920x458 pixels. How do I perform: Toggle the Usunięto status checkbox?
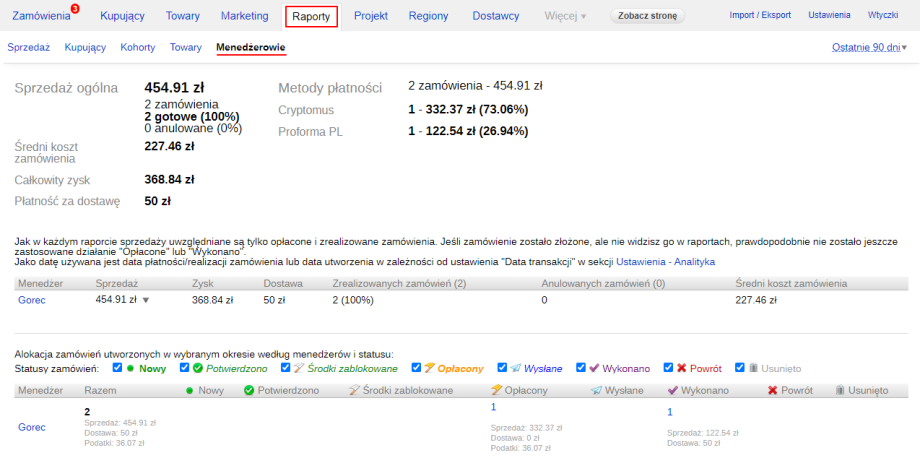click(x=740, y=367)
